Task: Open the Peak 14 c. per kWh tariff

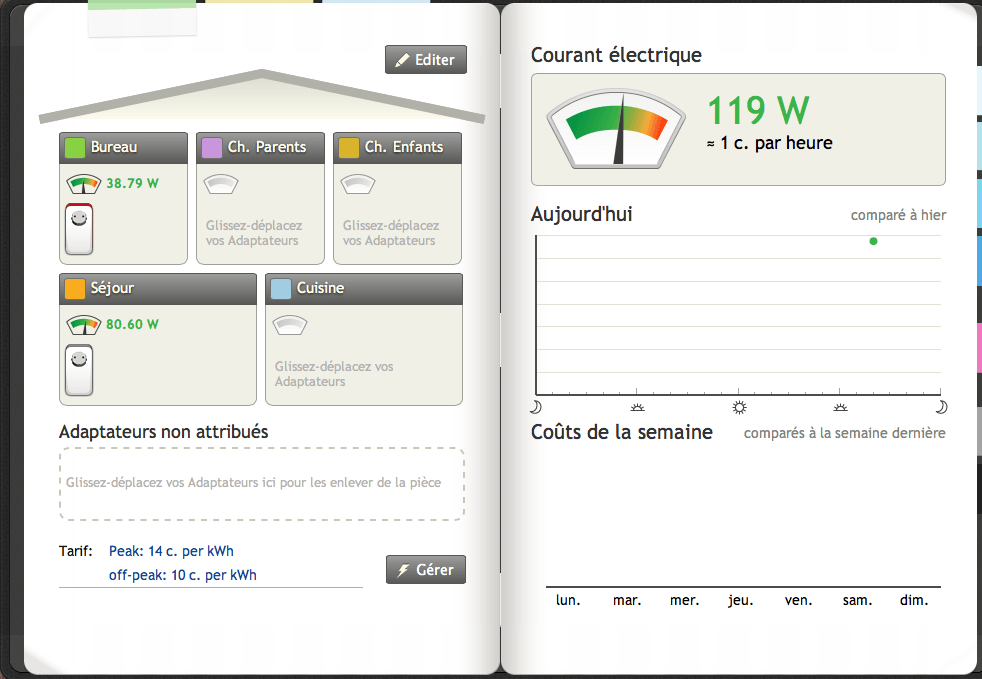Action: tap(171, 551)
